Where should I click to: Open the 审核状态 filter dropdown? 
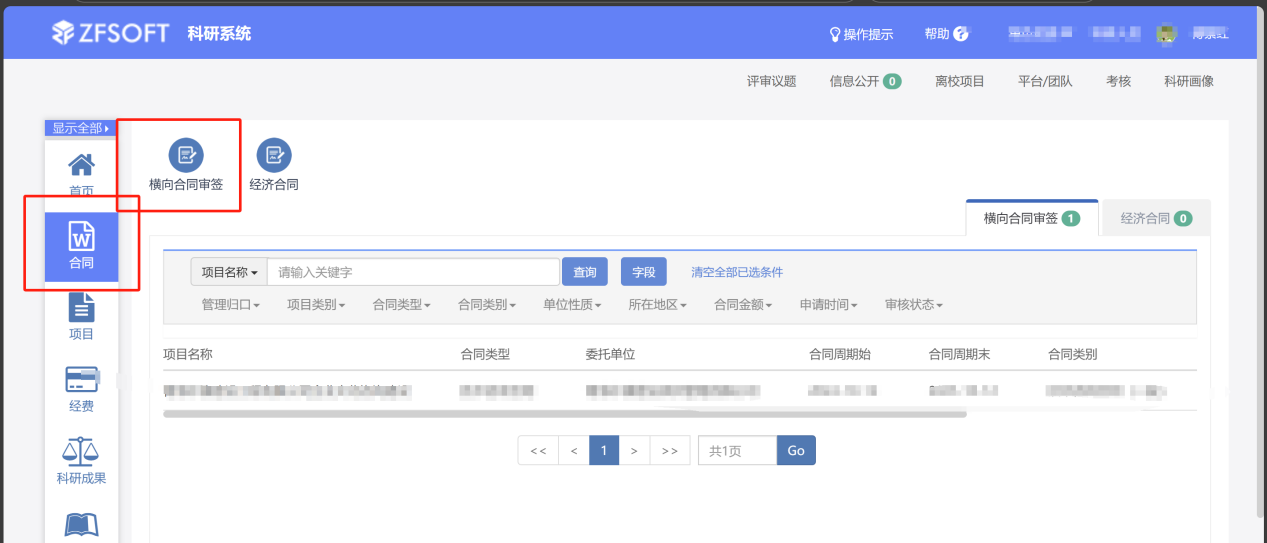tap(914, 305)
